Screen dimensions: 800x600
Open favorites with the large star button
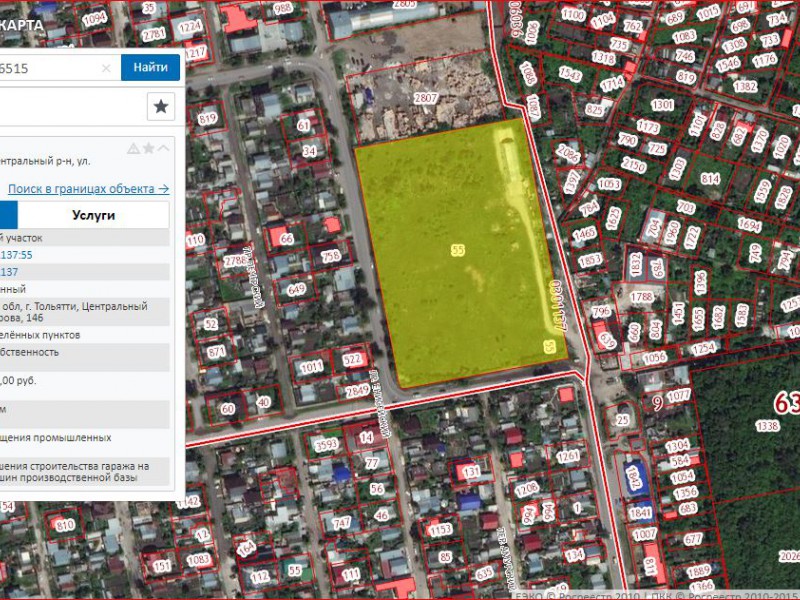point(161,106)
